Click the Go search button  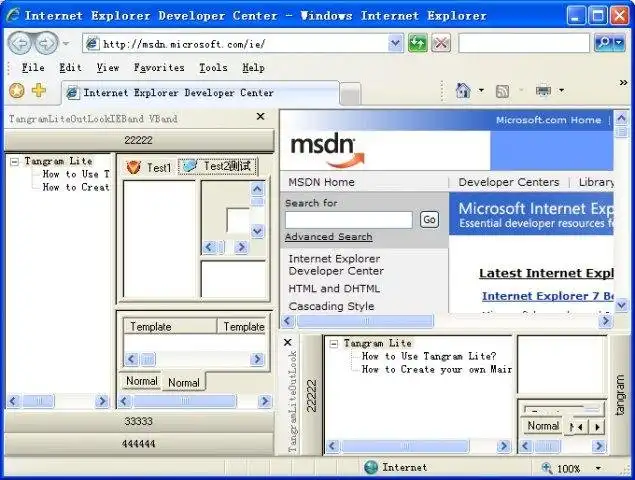(x=429, y=220)
